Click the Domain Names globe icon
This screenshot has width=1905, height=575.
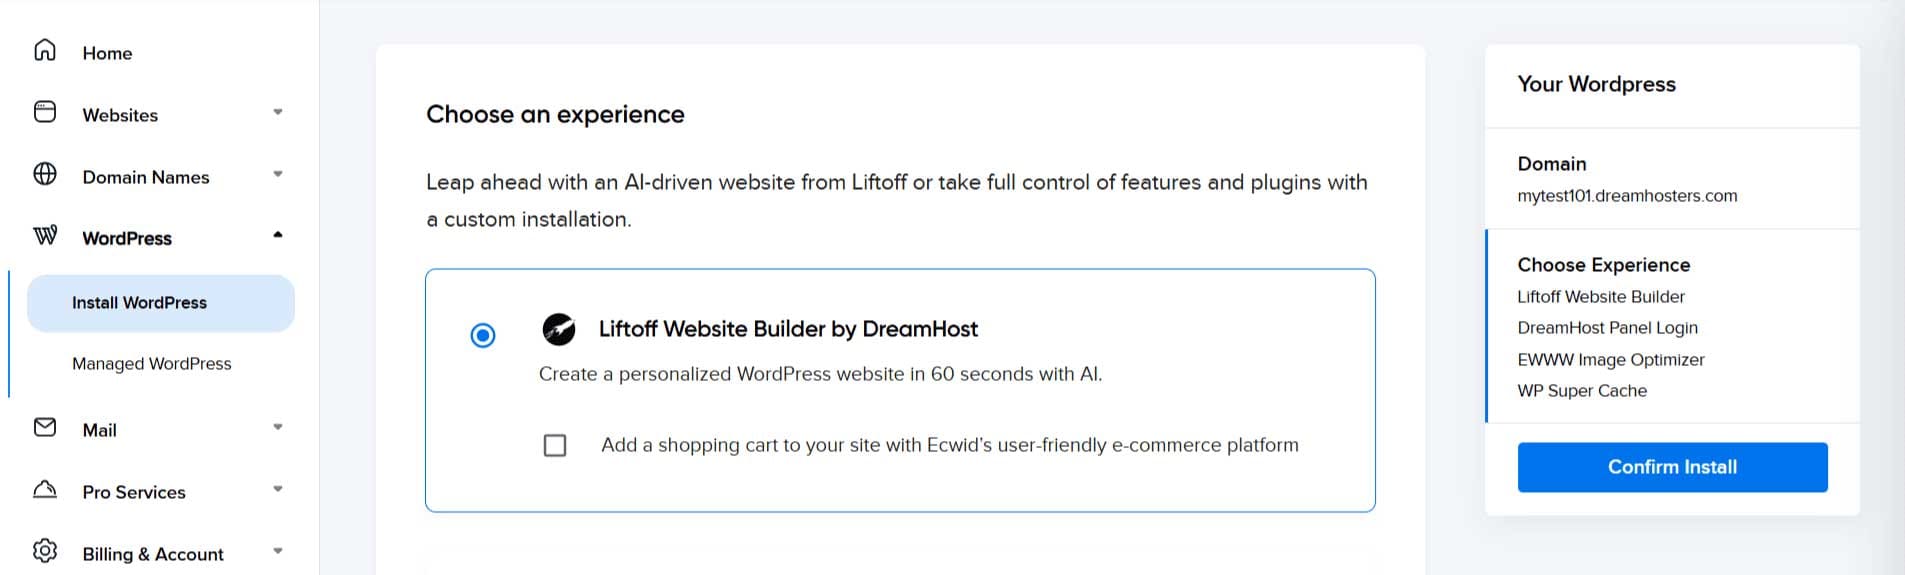45,174
